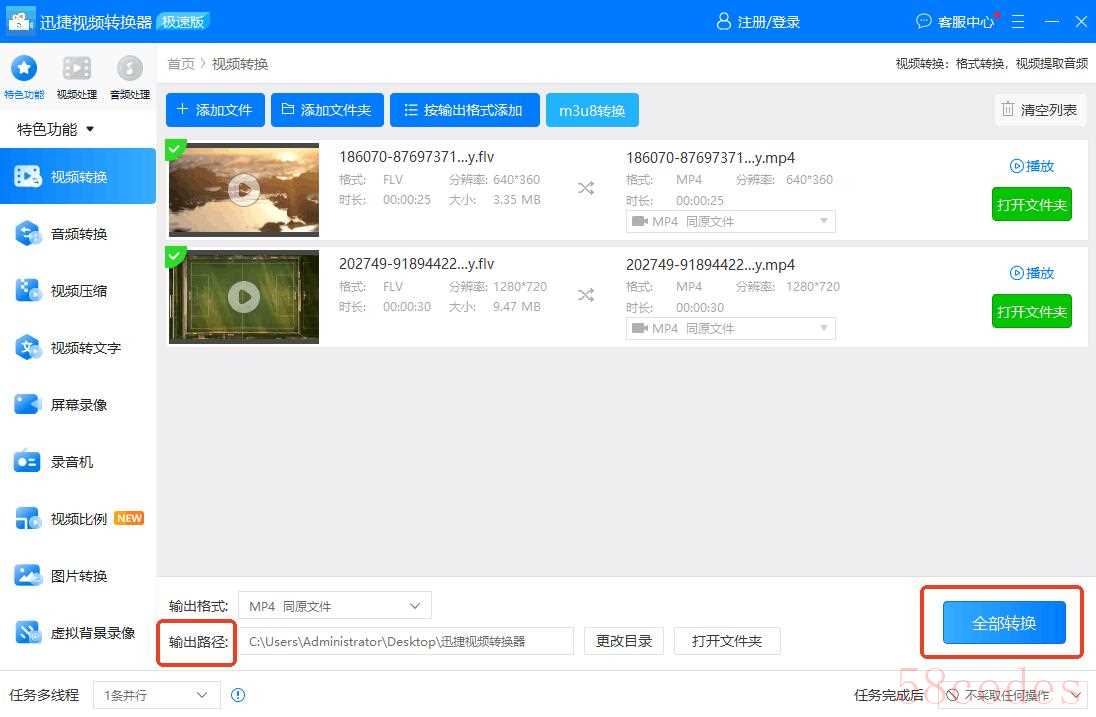
Task: Click the app logo in title bar
Action: point(20,21)
